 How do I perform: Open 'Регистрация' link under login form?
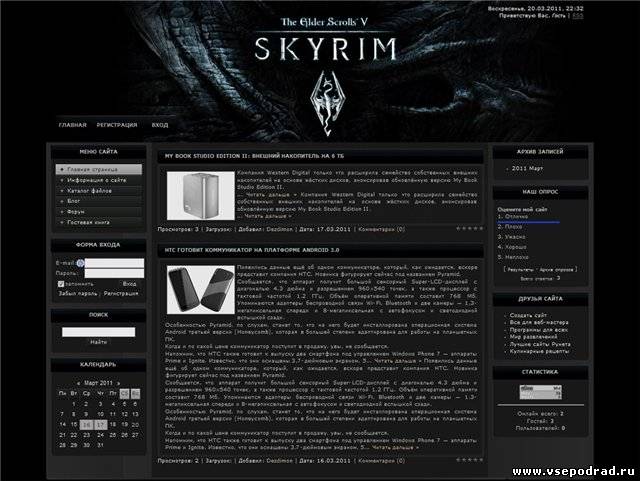(121, 294)
